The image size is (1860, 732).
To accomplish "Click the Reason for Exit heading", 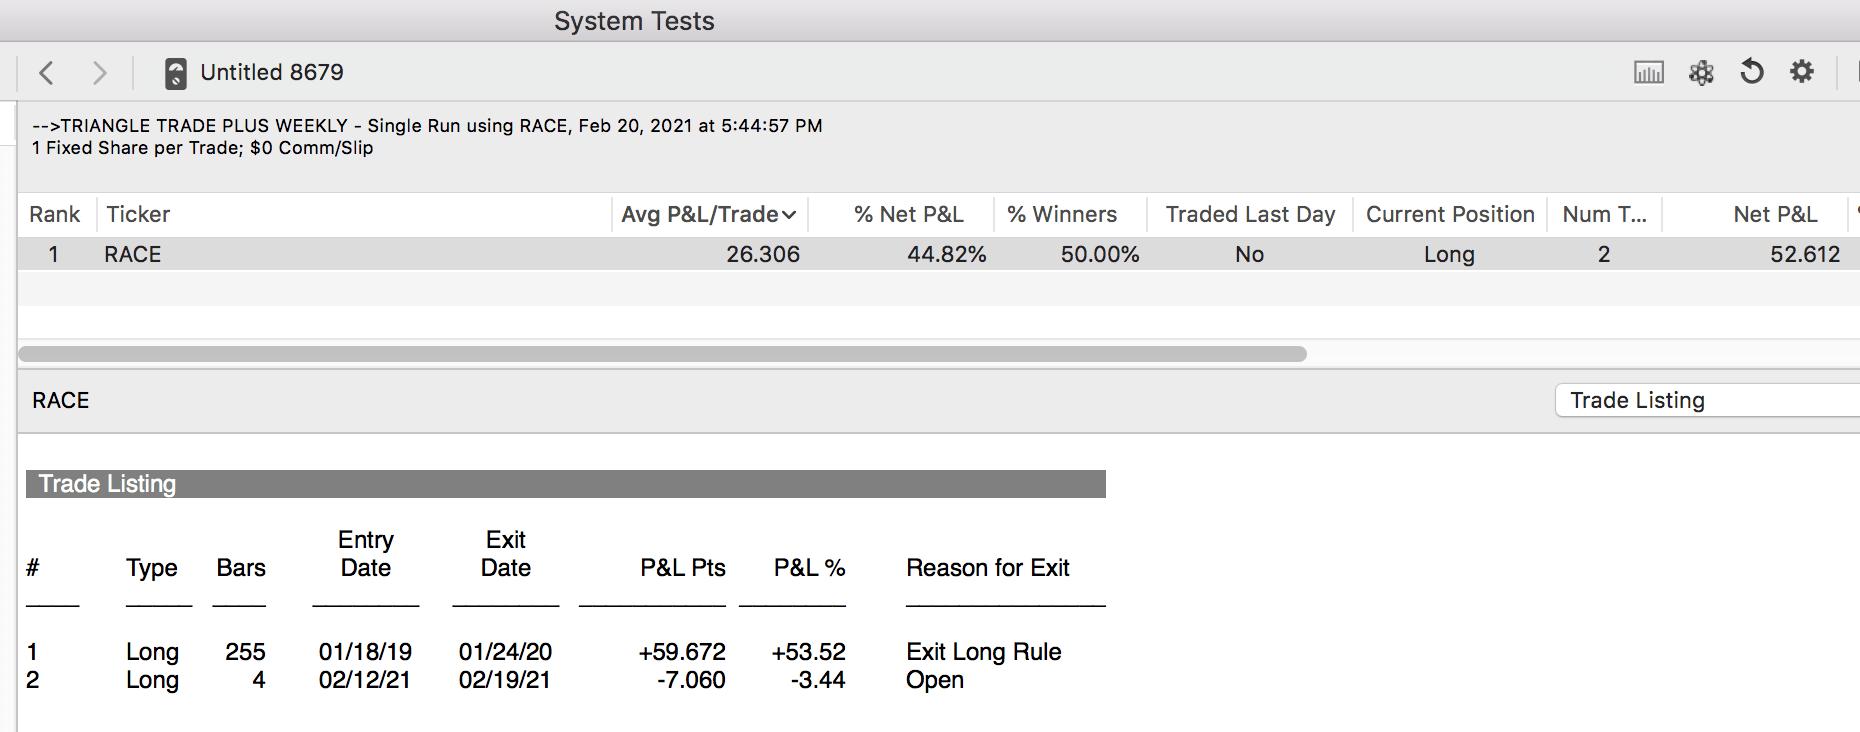I will (988, 568).
